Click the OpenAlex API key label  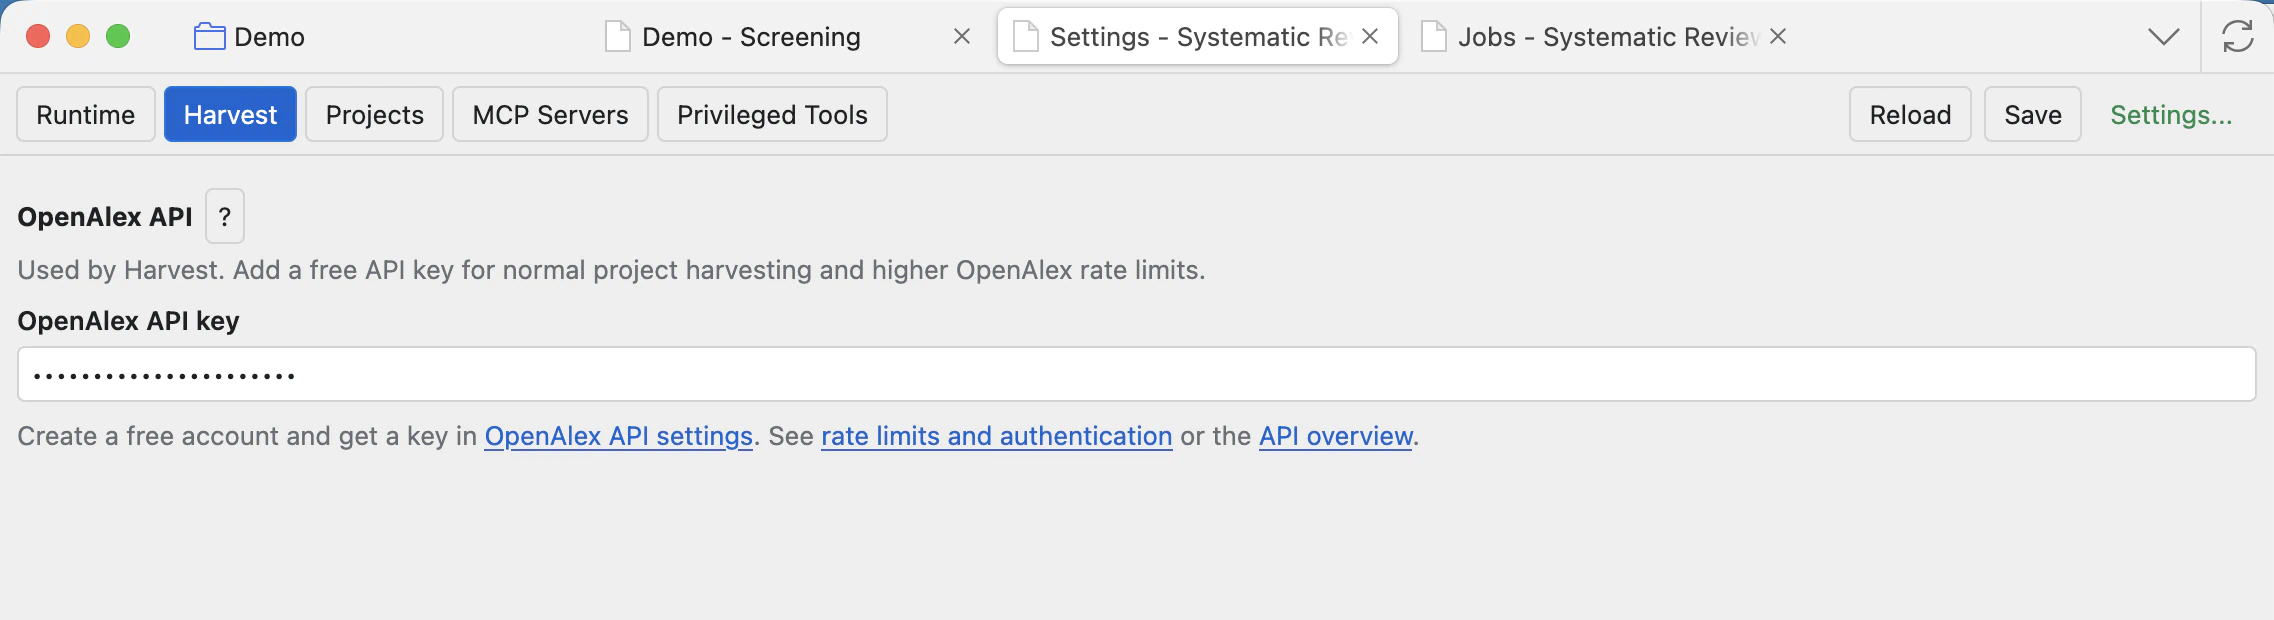pyautogui.click(x=129, y=321)
